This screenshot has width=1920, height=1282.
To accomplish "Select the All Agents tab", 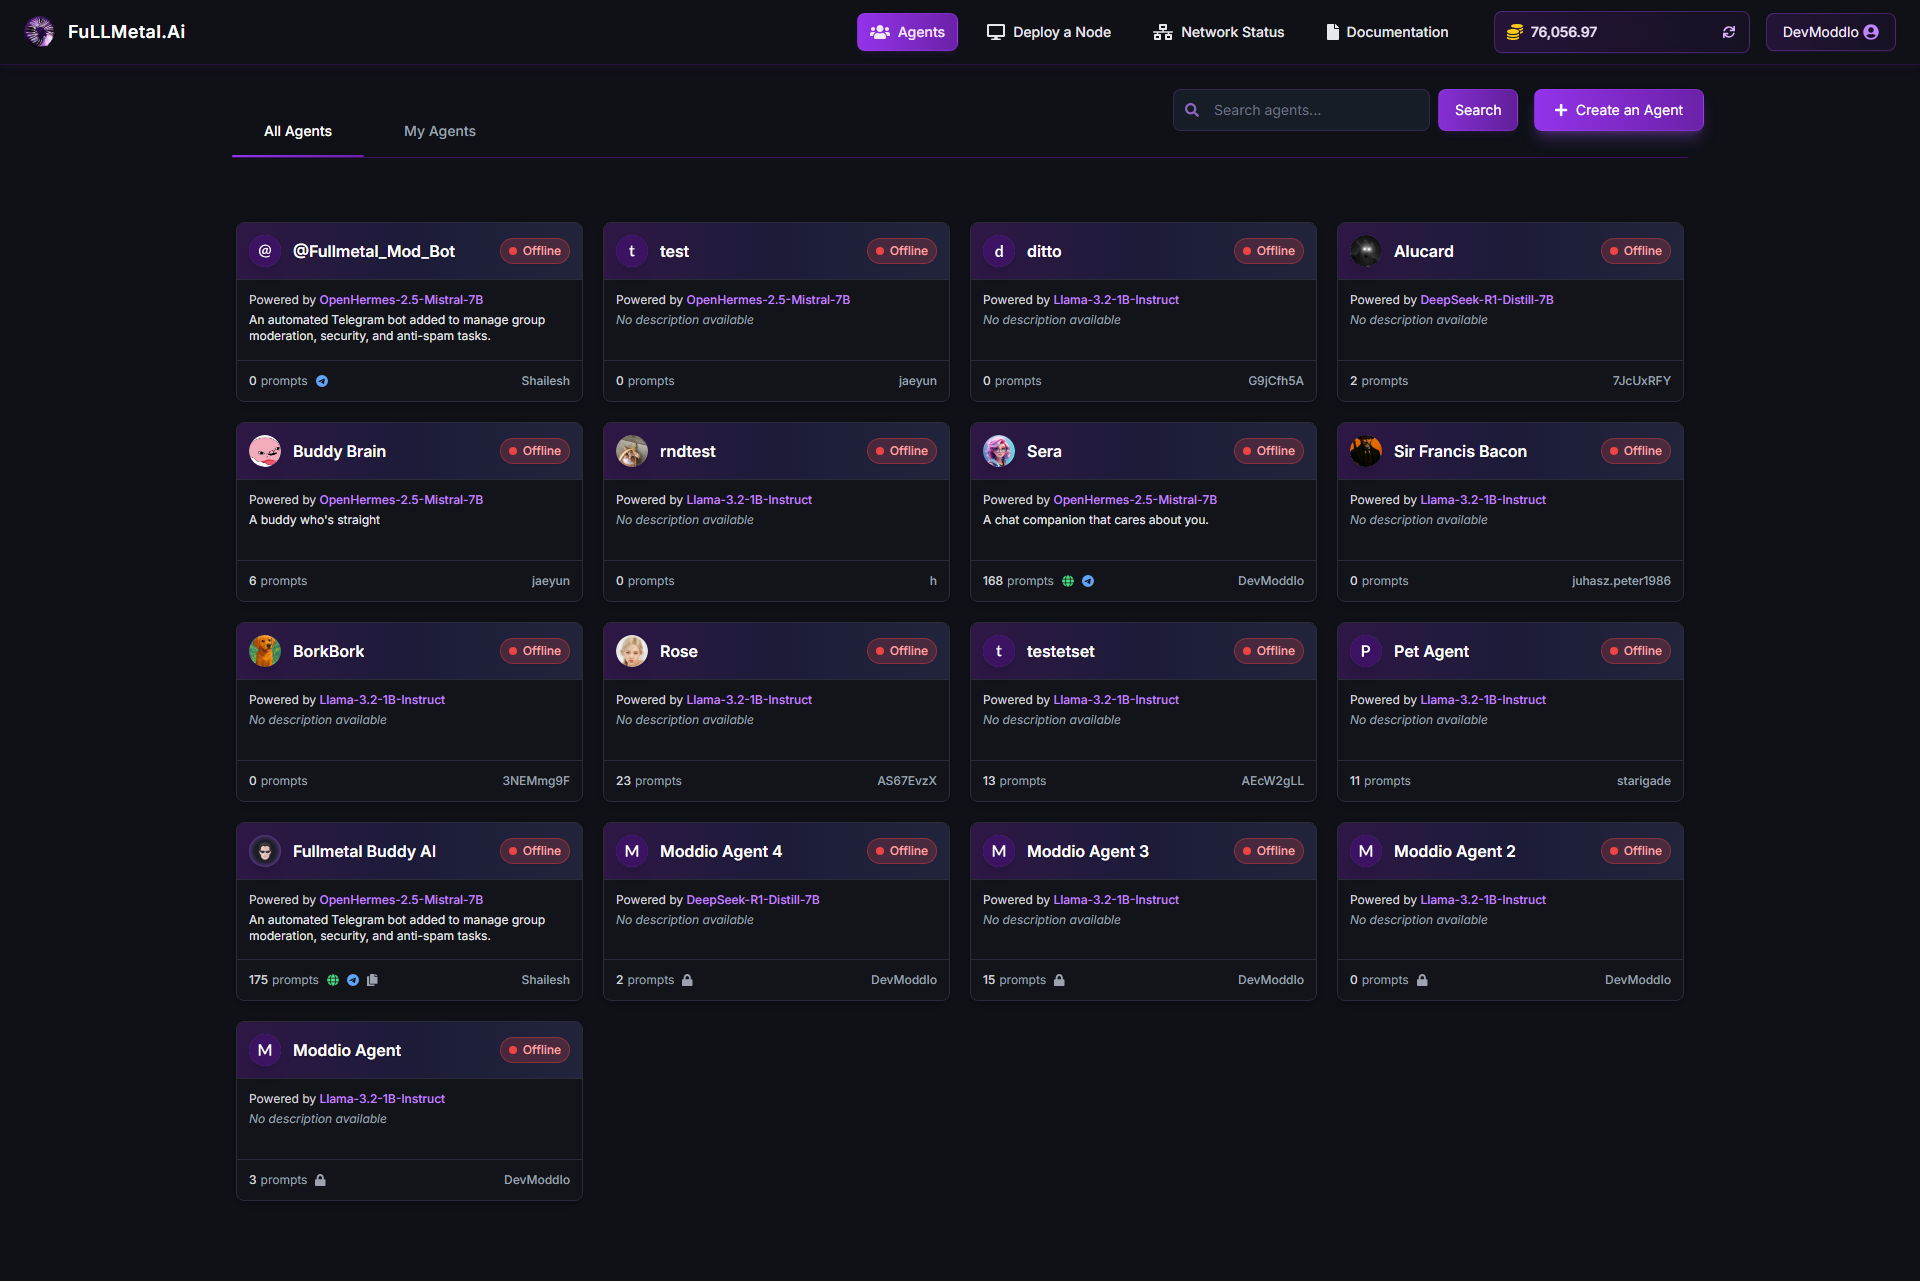I will point(297,131).
